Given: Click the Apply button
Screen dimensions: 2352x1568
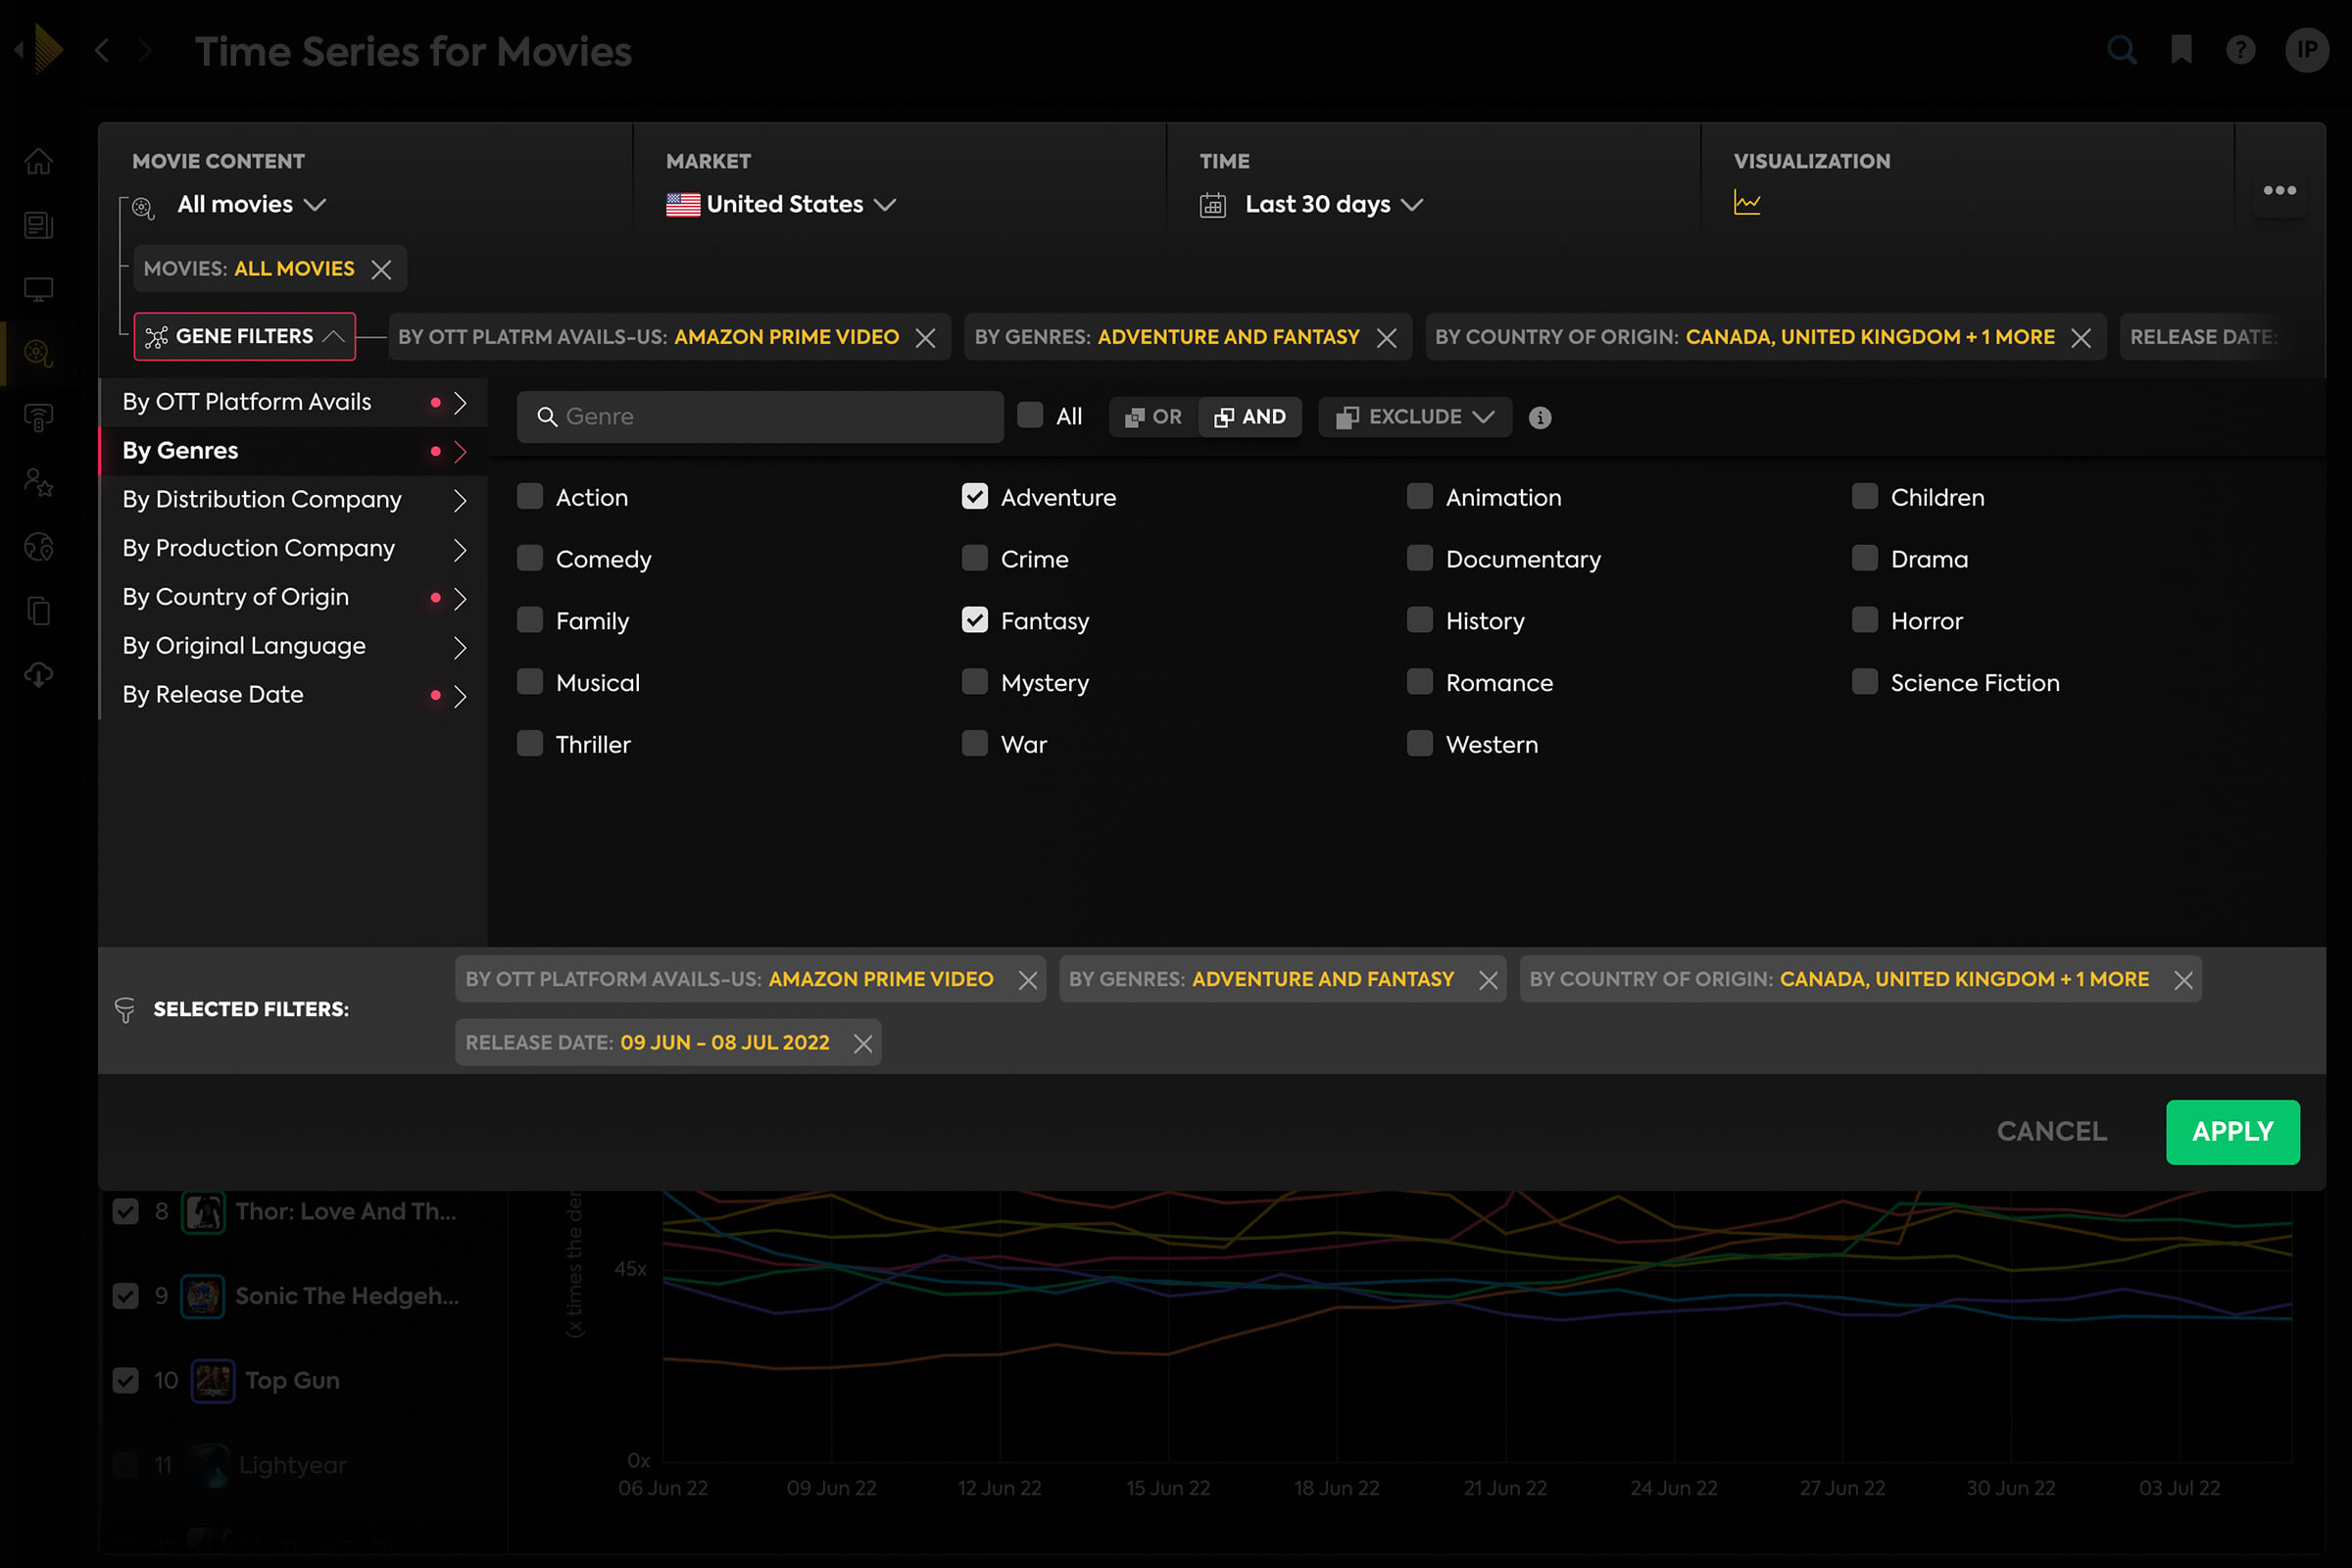Looking at the screenshot, I should [2232, 1132].
